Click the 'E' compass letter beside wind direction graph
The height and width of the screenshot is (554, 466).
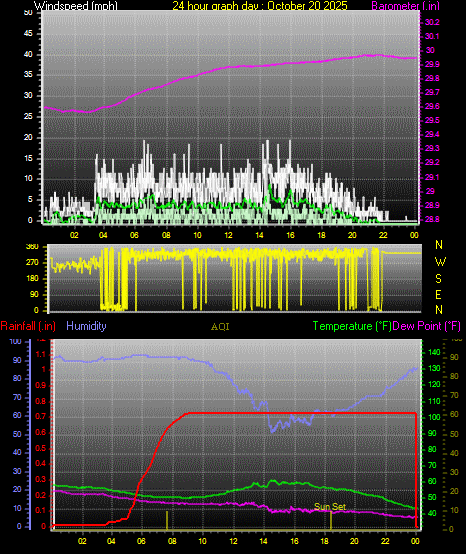tap(438, 294)
